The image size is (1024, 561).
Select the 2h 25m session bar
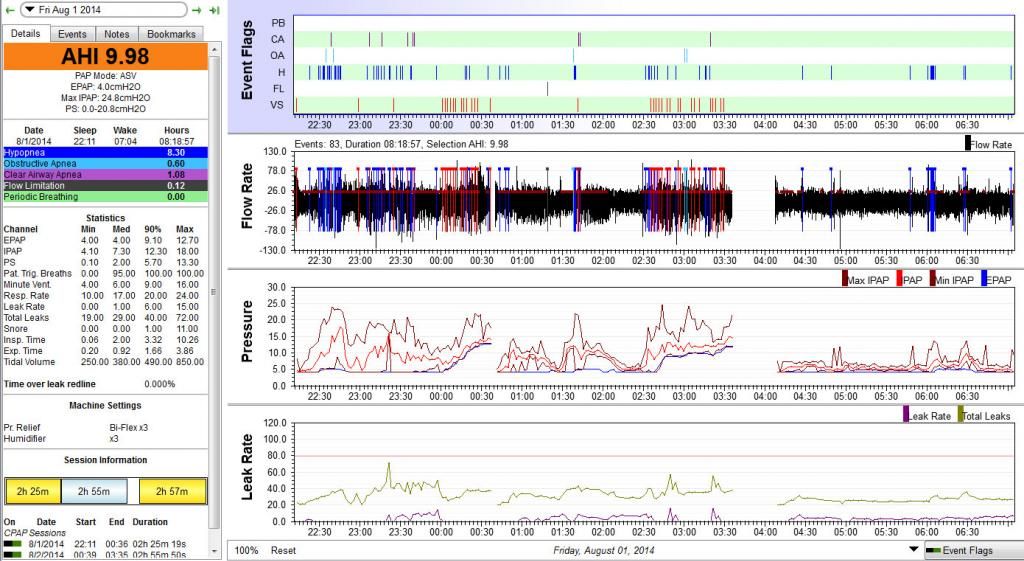pos(33,491)
